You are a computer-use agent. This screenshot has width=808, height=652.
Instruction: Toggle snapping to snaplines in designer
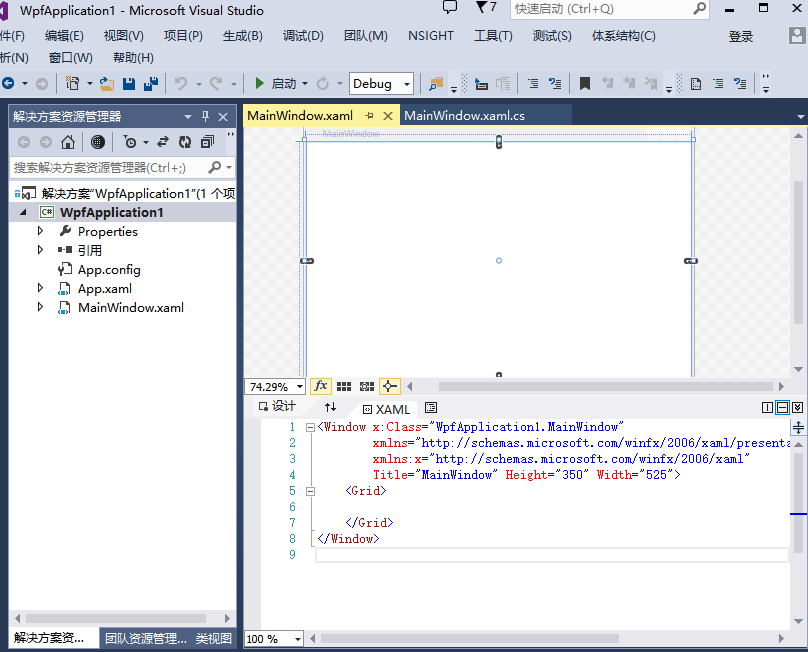389,386
